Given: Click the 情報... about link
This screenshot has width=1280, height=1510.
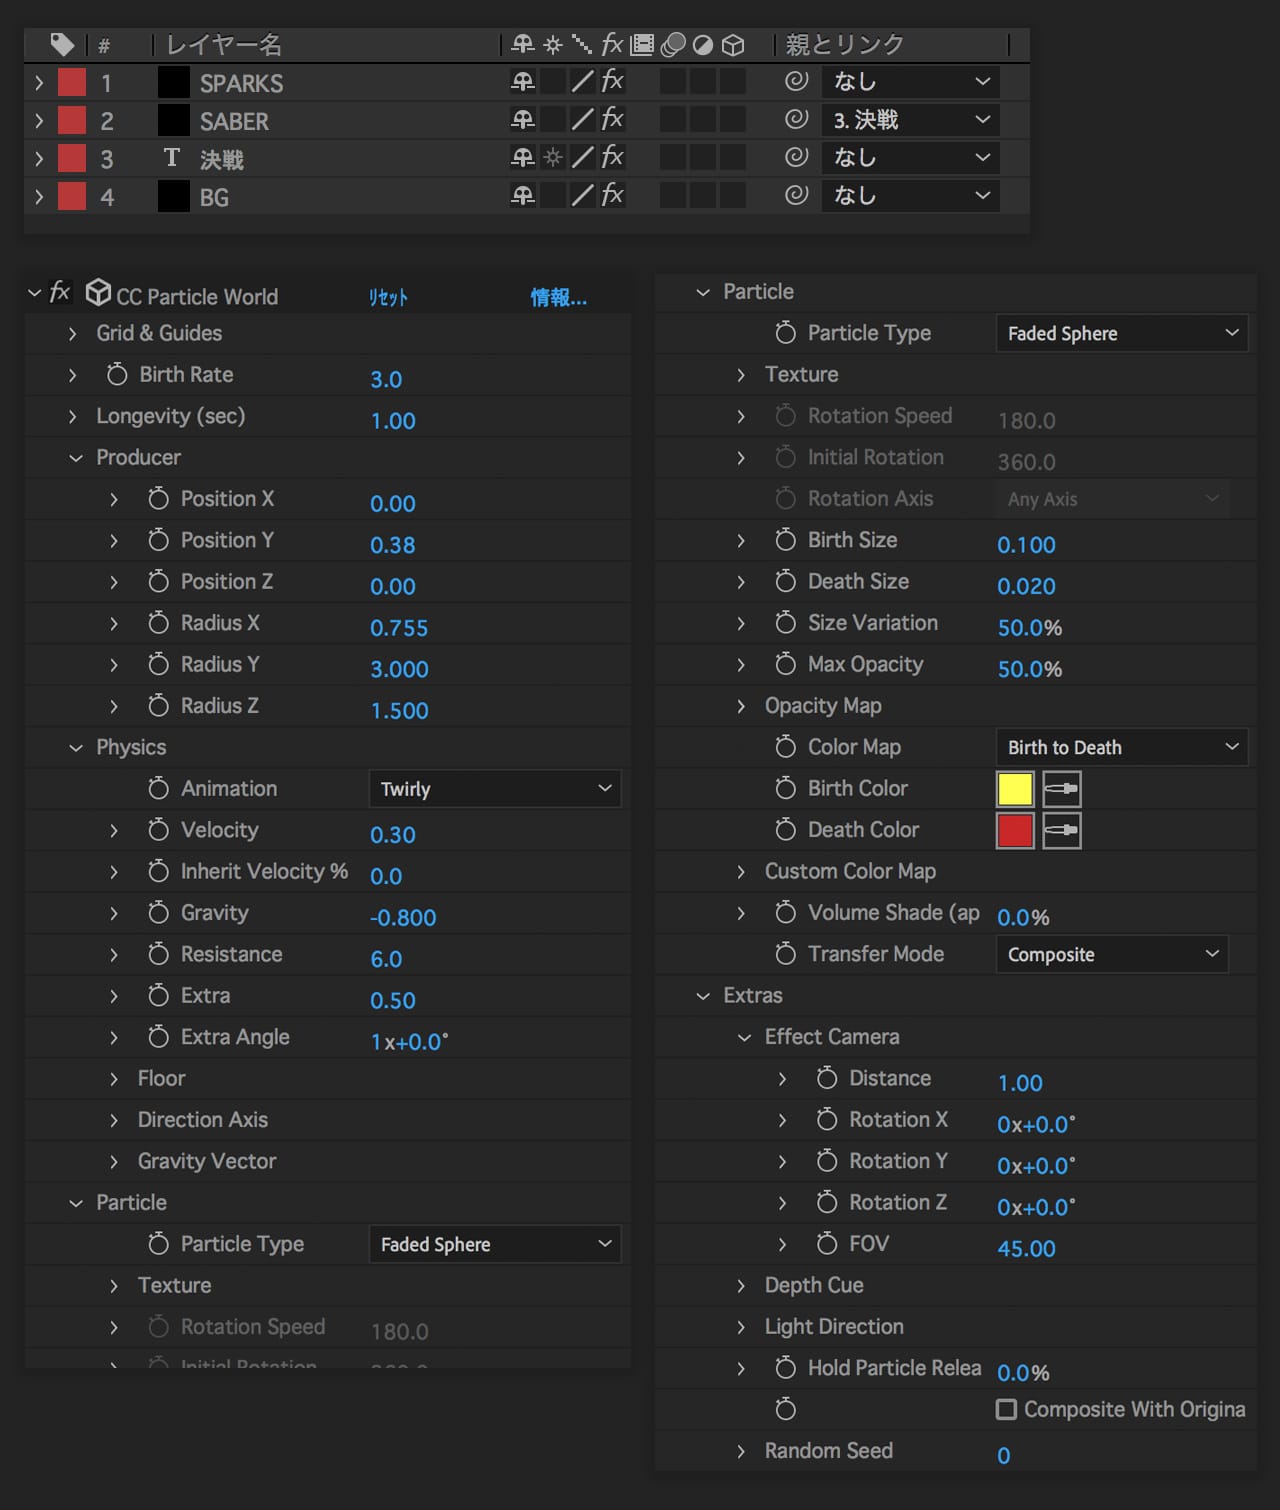Looking at the screenshot, I should (558, 297).
